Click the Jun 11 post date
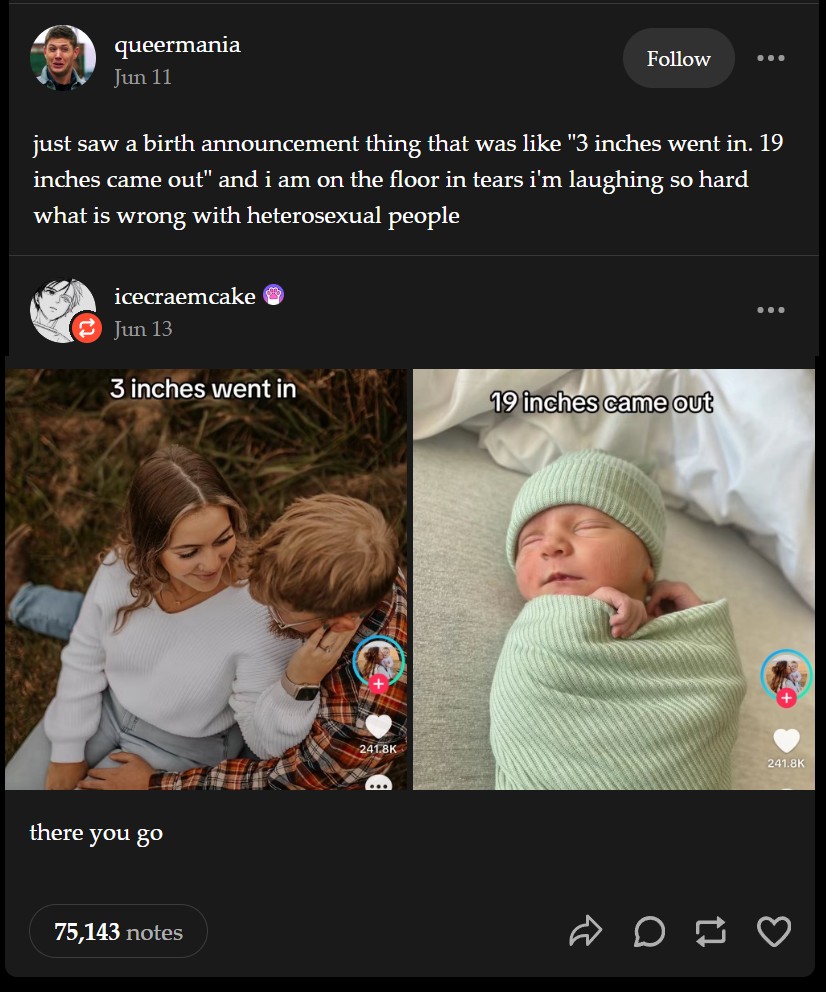This screenshot has width=826, height=992. pyautogui.click(x=143, y=77)
